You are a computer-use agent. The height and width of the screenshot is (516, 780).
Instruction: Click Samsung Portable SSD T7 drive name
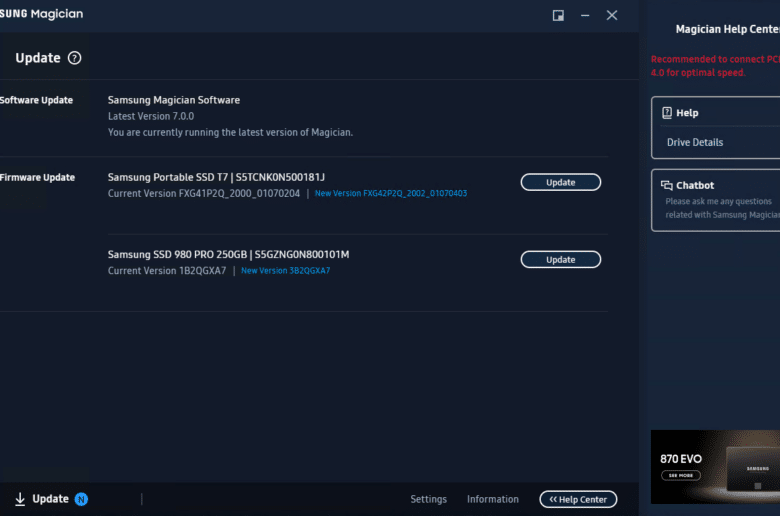[x=168, y=177]
